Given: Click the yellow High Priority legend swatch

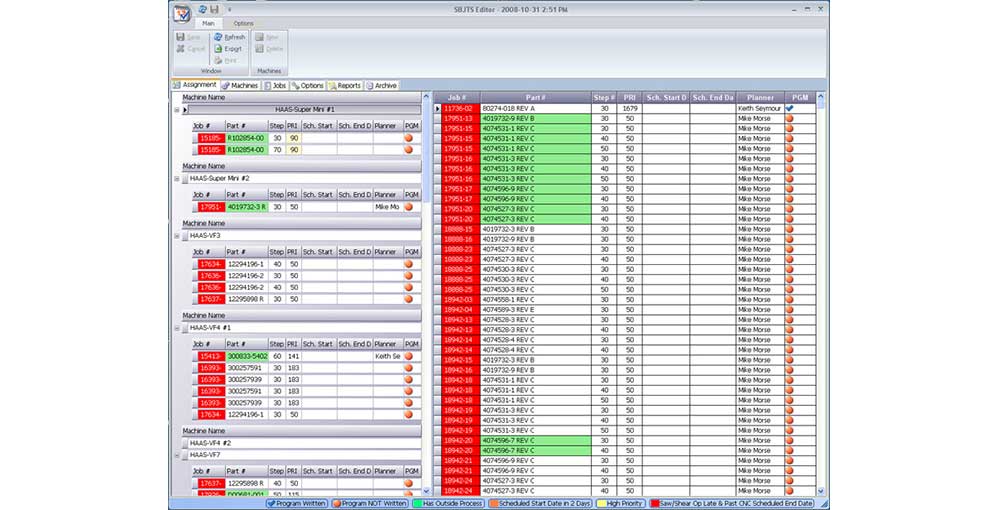Looking at the screenshot, I should pos(601,504).
